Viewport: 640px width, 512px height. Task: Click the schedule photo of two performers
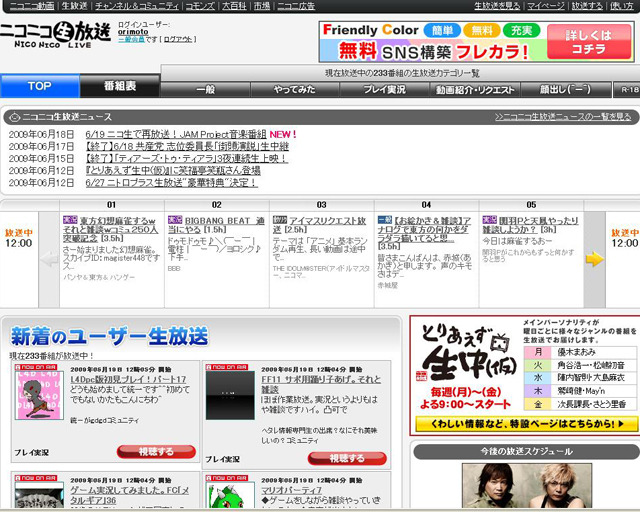(527, 485)
